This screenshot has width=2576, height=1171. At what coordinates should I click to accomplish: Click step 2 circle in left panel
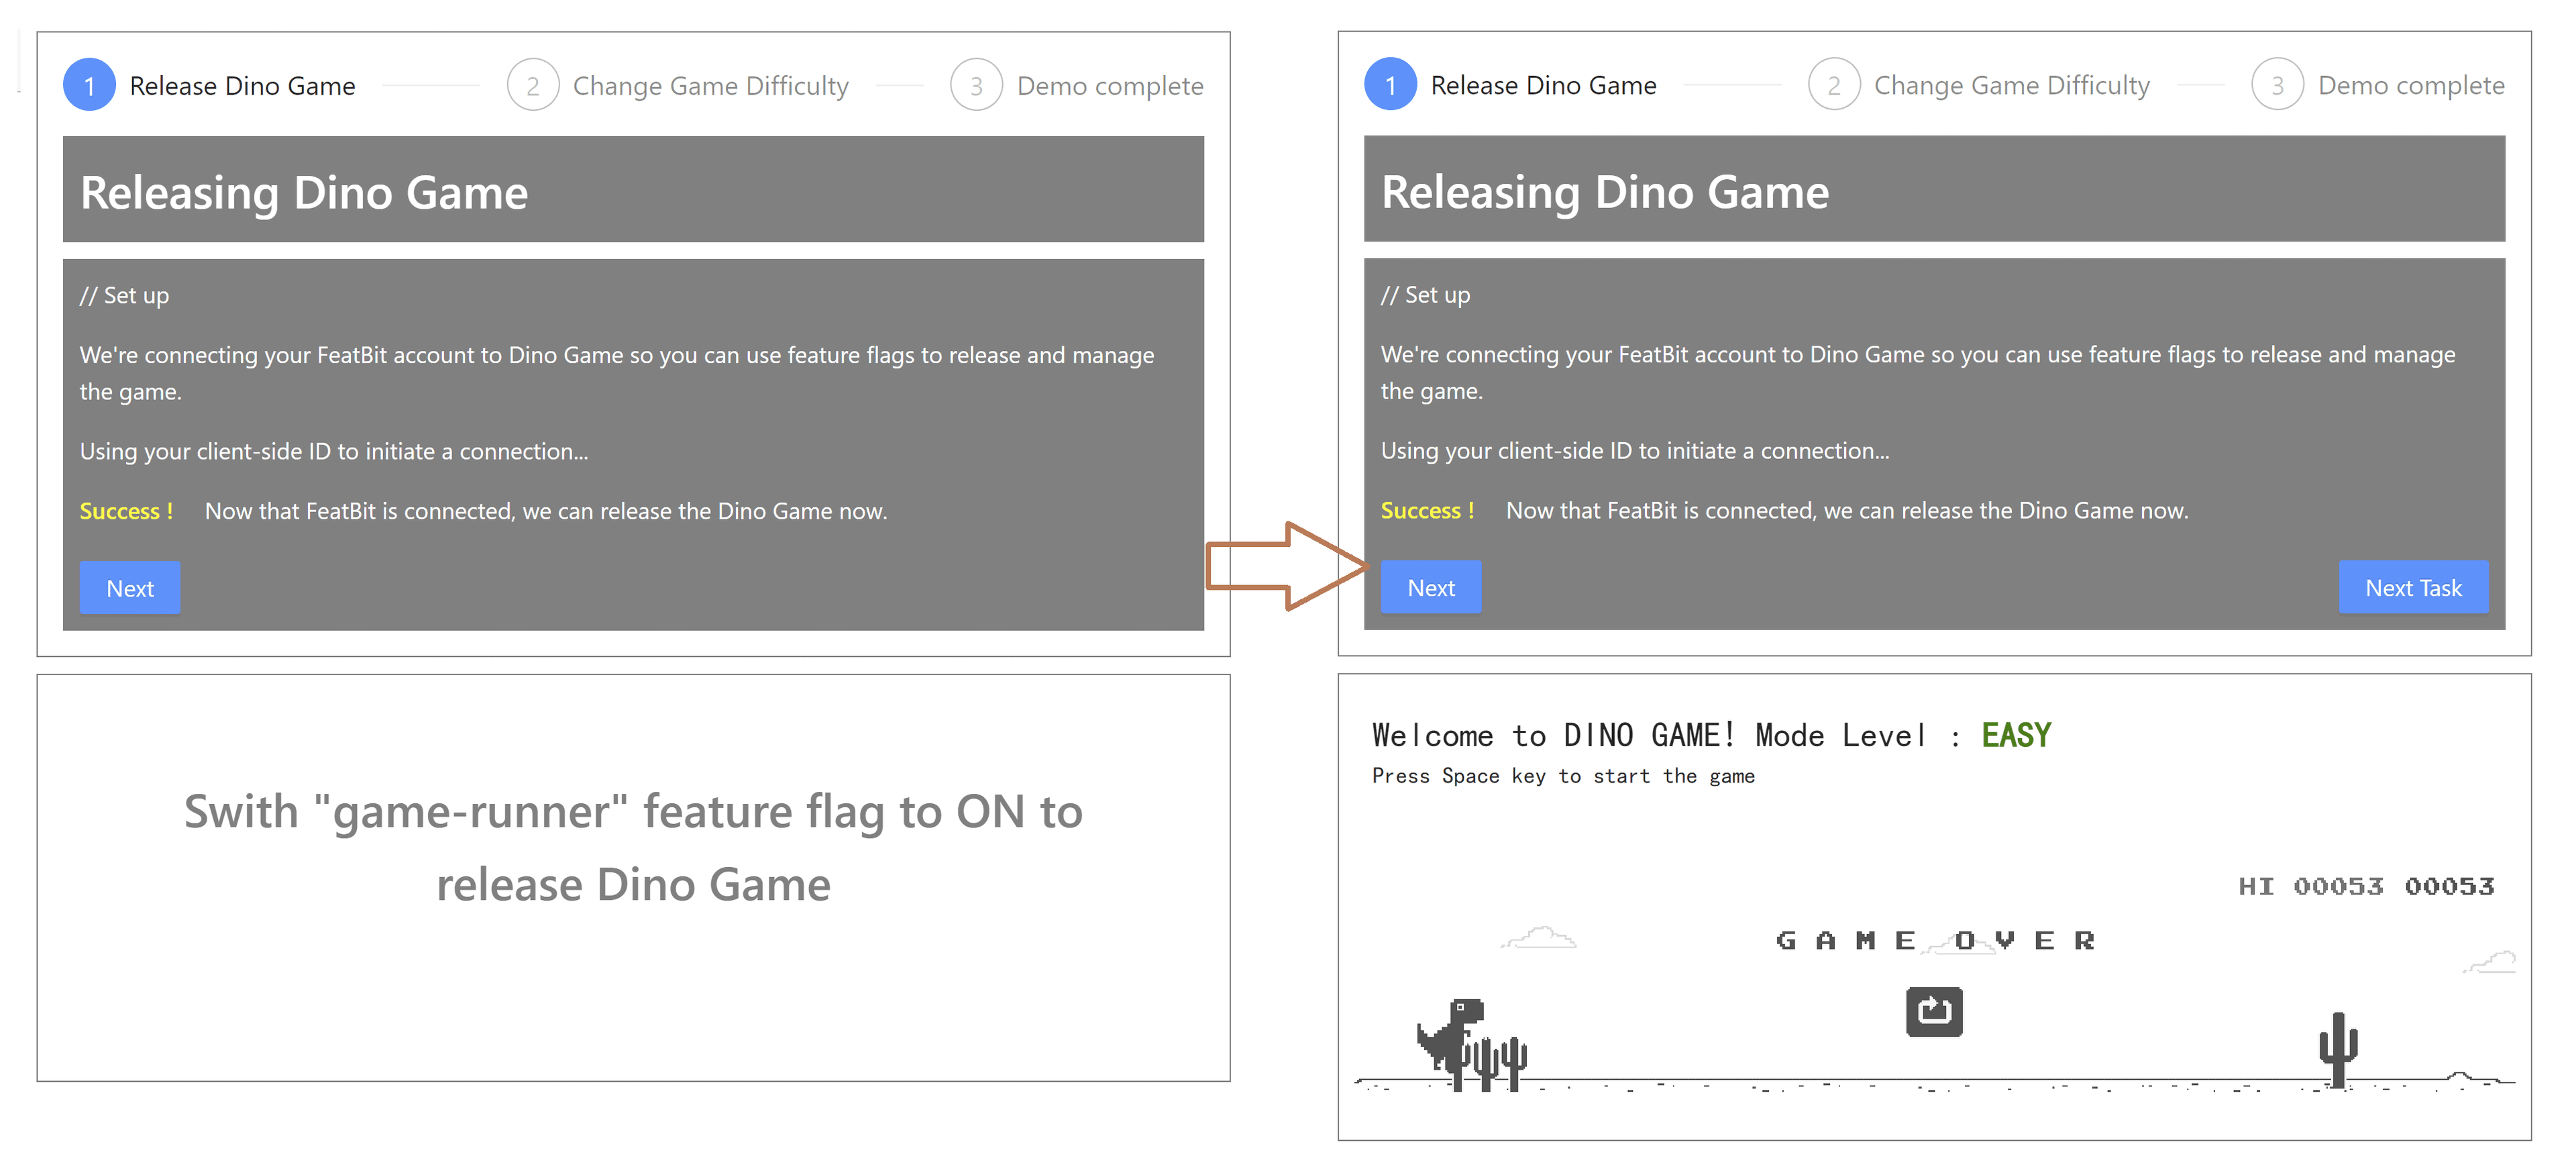point(532,86)
